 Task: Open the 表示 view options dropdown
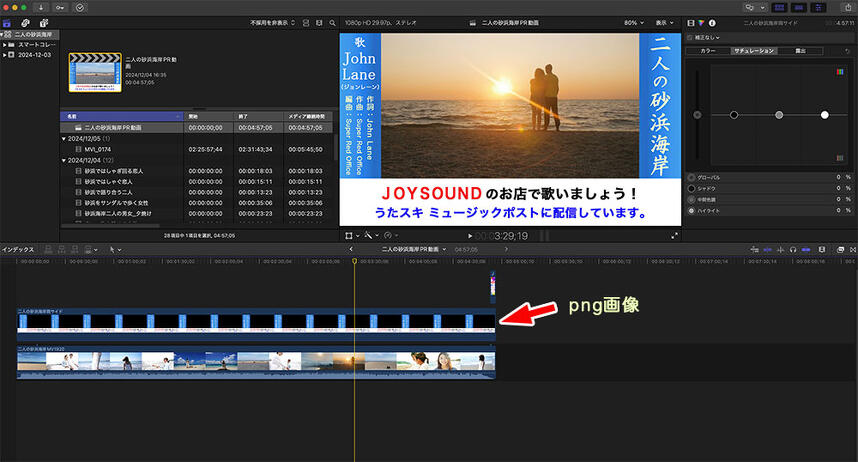(663, 21)
